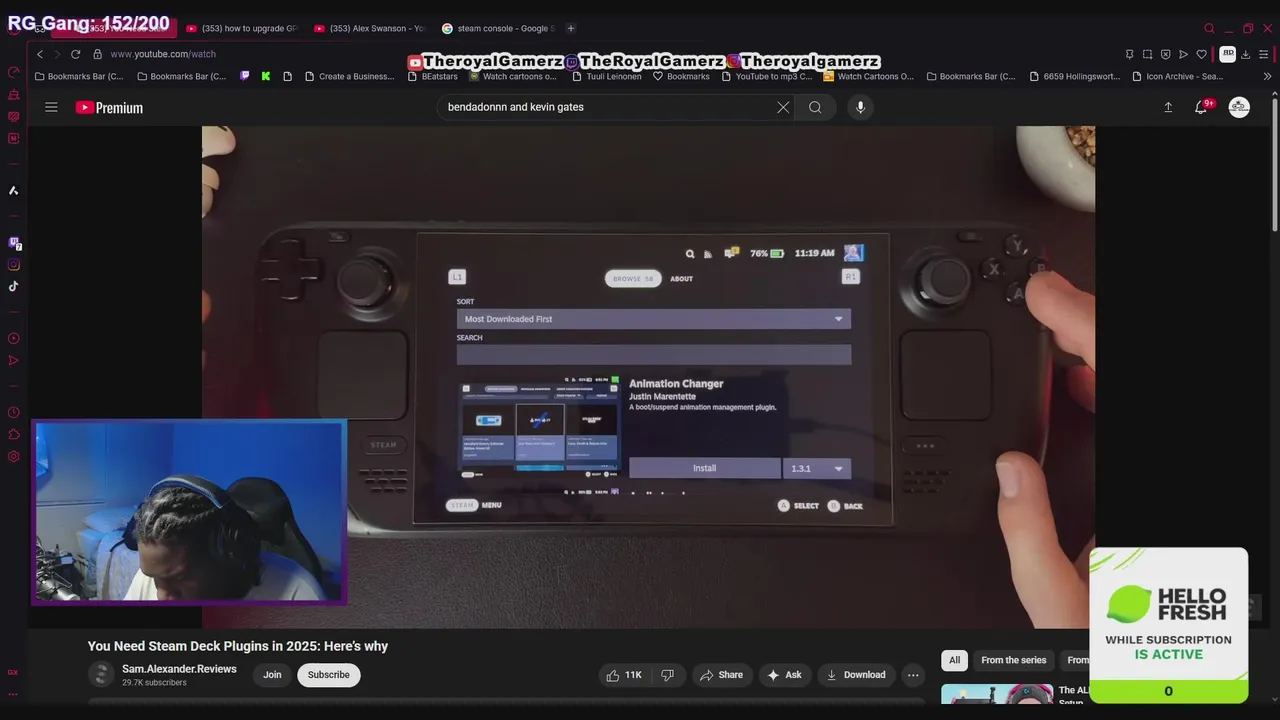Click the green Kick bookmark icon

tap(266, 76)
